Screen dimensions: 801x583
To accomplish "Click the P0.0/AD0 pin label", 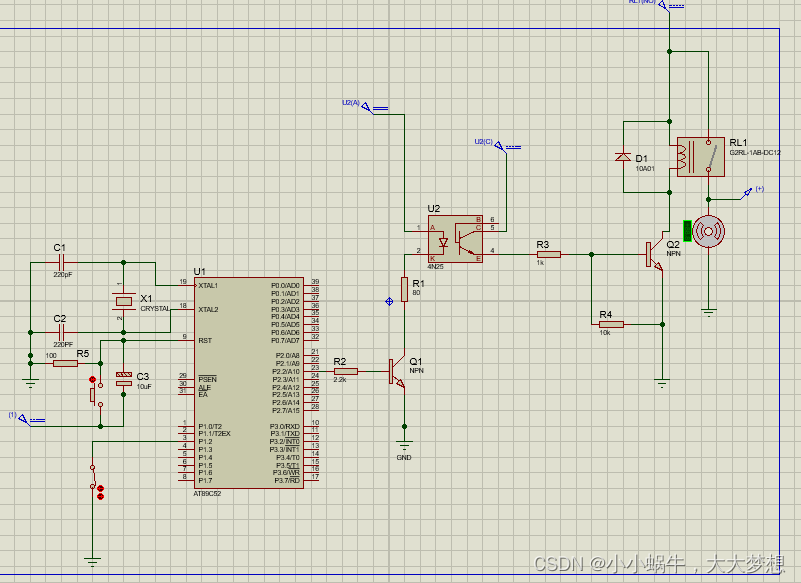I will (x=285, y=286).
